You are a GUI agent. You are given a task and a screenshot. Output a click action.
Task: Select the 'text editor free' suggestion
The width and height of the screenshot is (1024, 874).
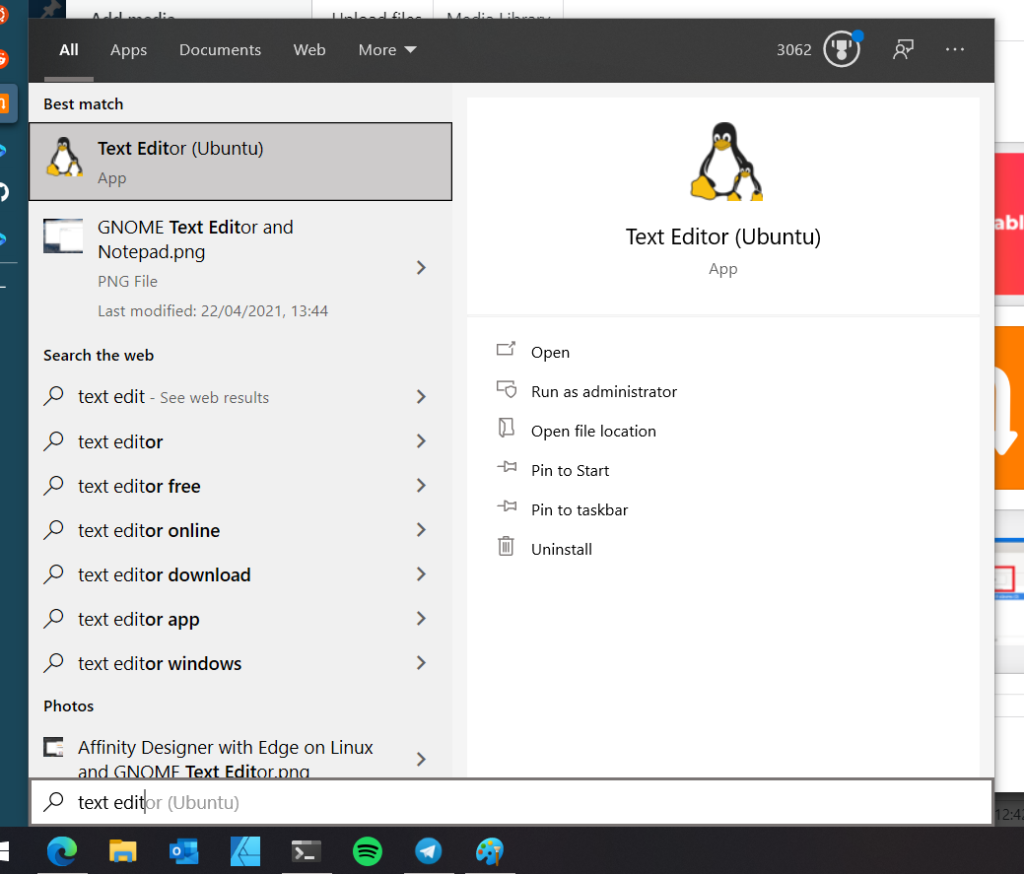click(x=240, y=485)
